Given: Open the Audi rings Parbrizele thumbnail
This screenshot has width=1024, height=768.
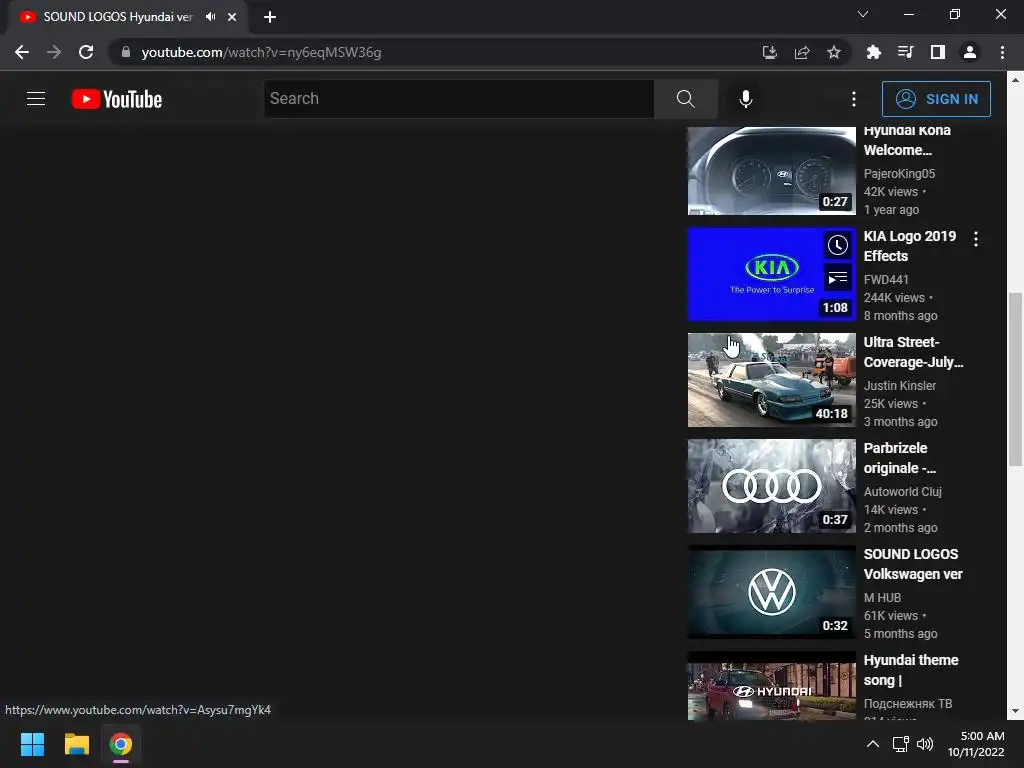Looking at the screenshot, I should (771, 486).
